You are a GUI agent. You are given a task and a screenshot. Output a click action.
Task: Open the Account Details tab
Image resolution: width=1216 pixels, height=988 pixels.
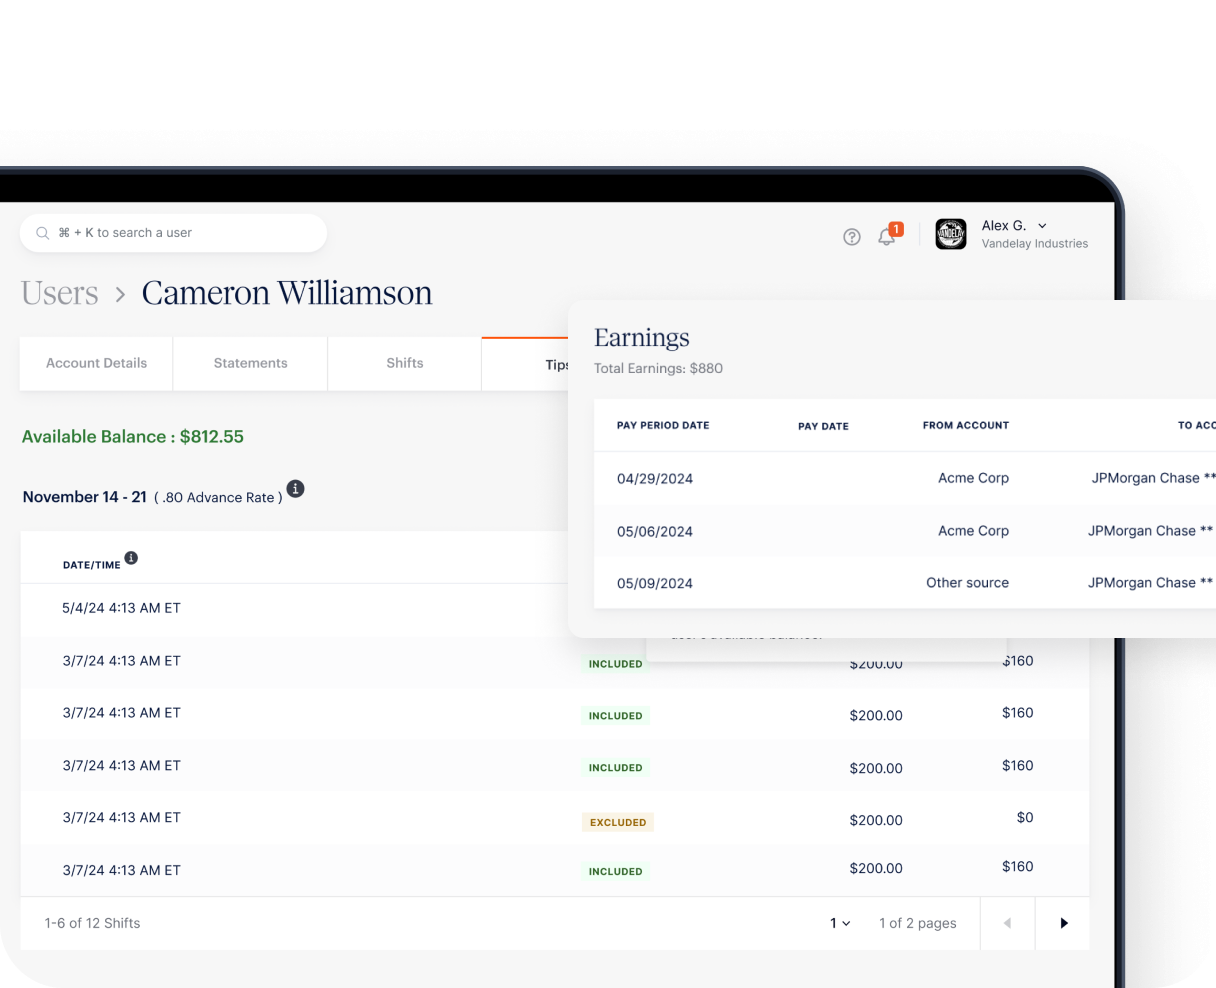(96, 363)
